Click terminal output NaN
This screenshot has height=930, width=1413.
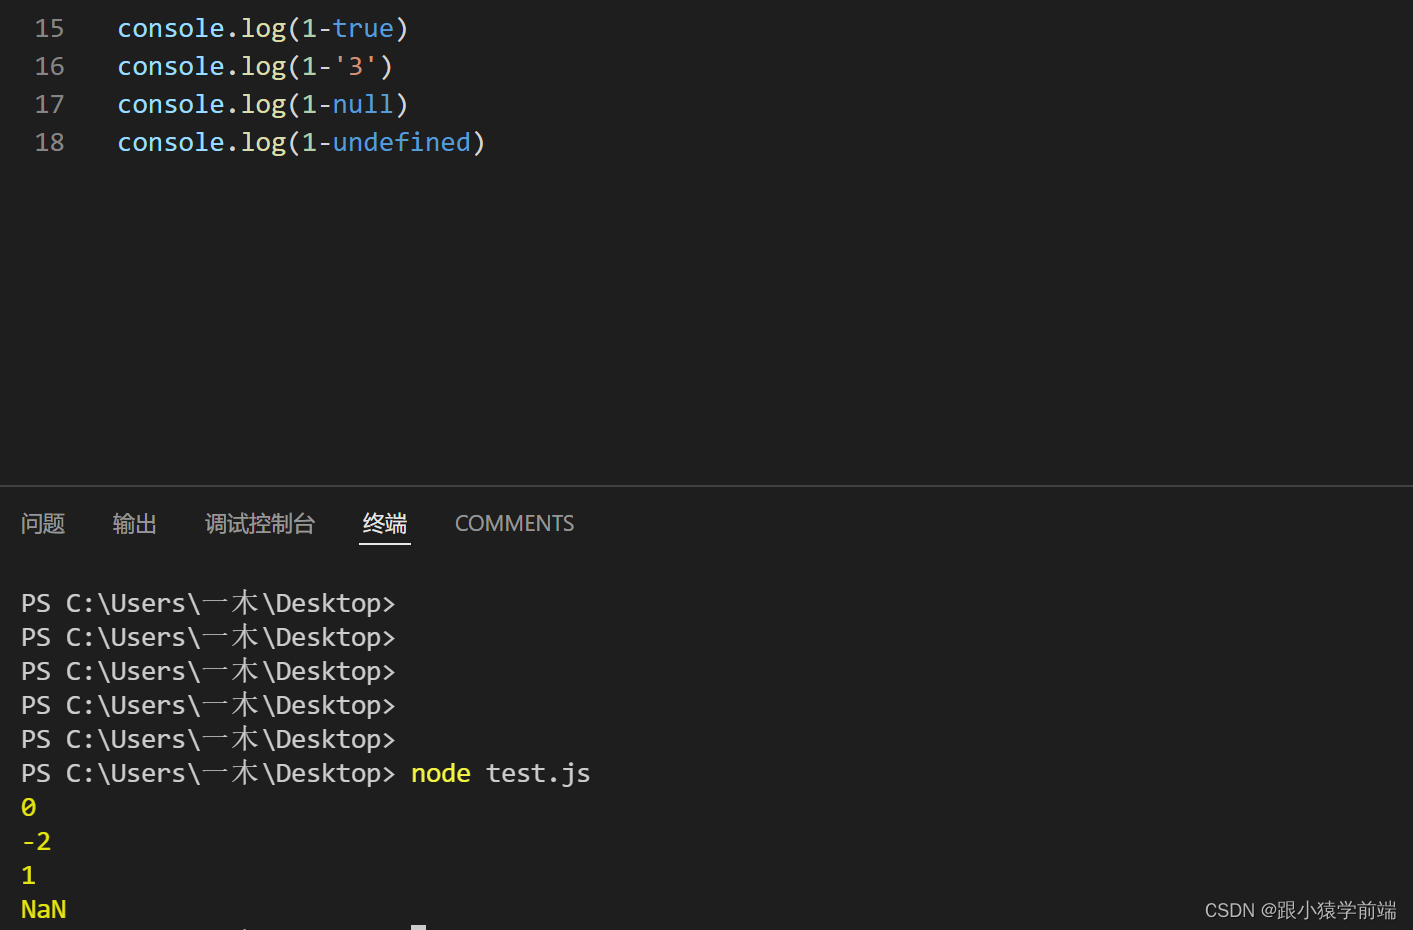coord(44,910)
